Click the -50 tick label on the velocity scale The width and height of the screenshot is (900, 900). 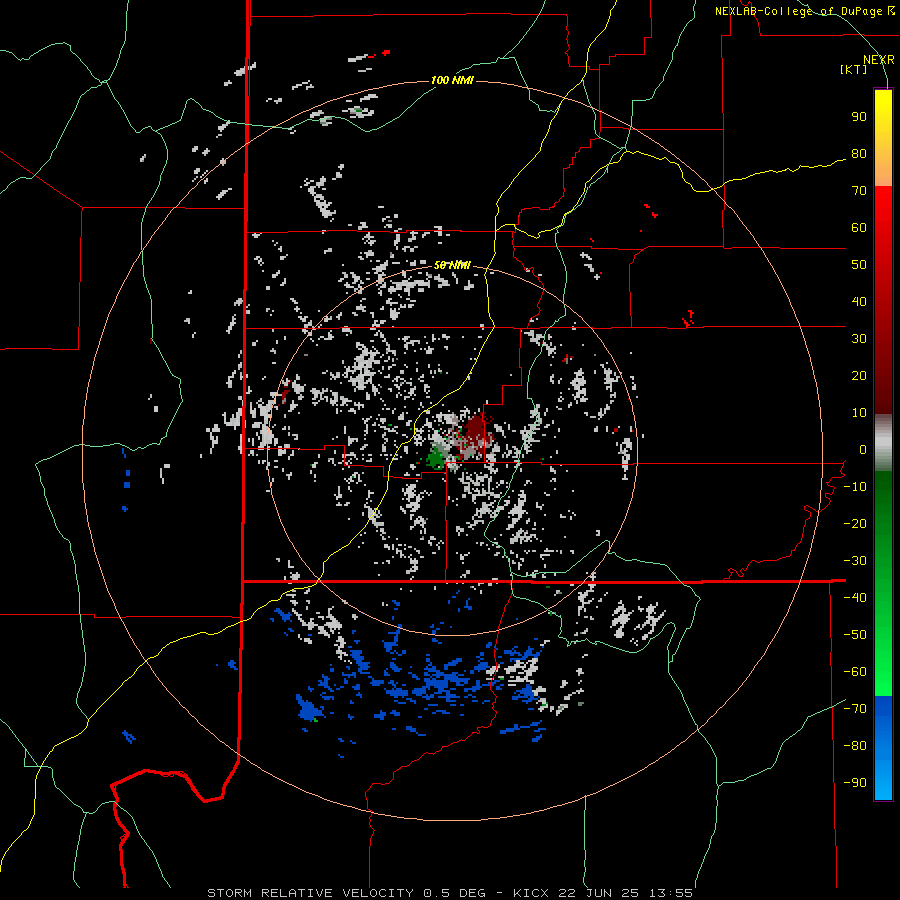tap(855, 635)
